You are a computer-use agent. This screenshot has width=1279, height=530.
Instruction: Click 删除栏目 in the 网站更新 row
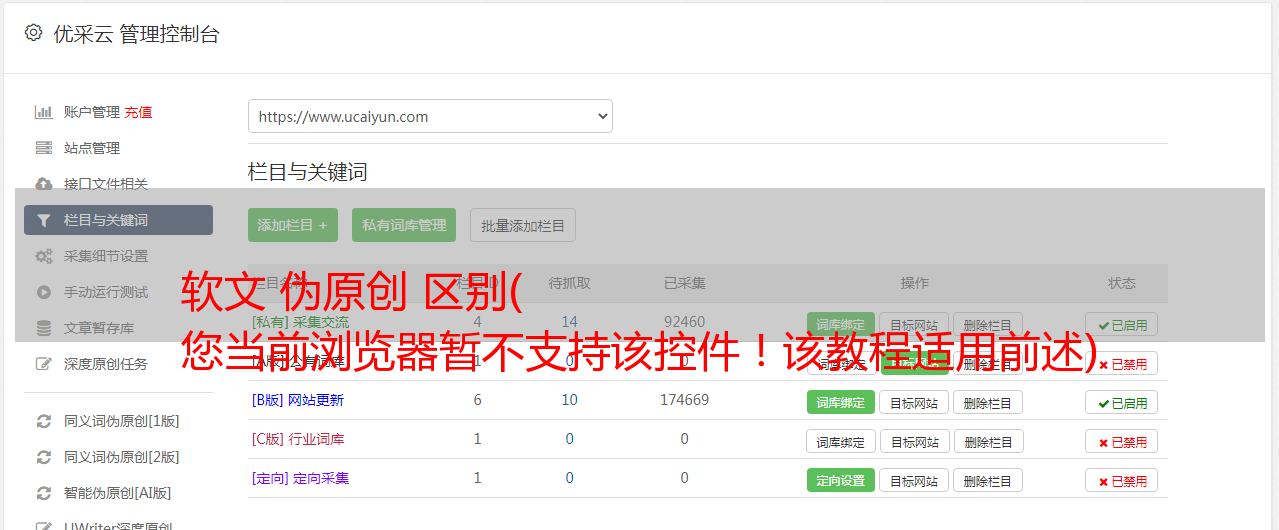[988, 402]
